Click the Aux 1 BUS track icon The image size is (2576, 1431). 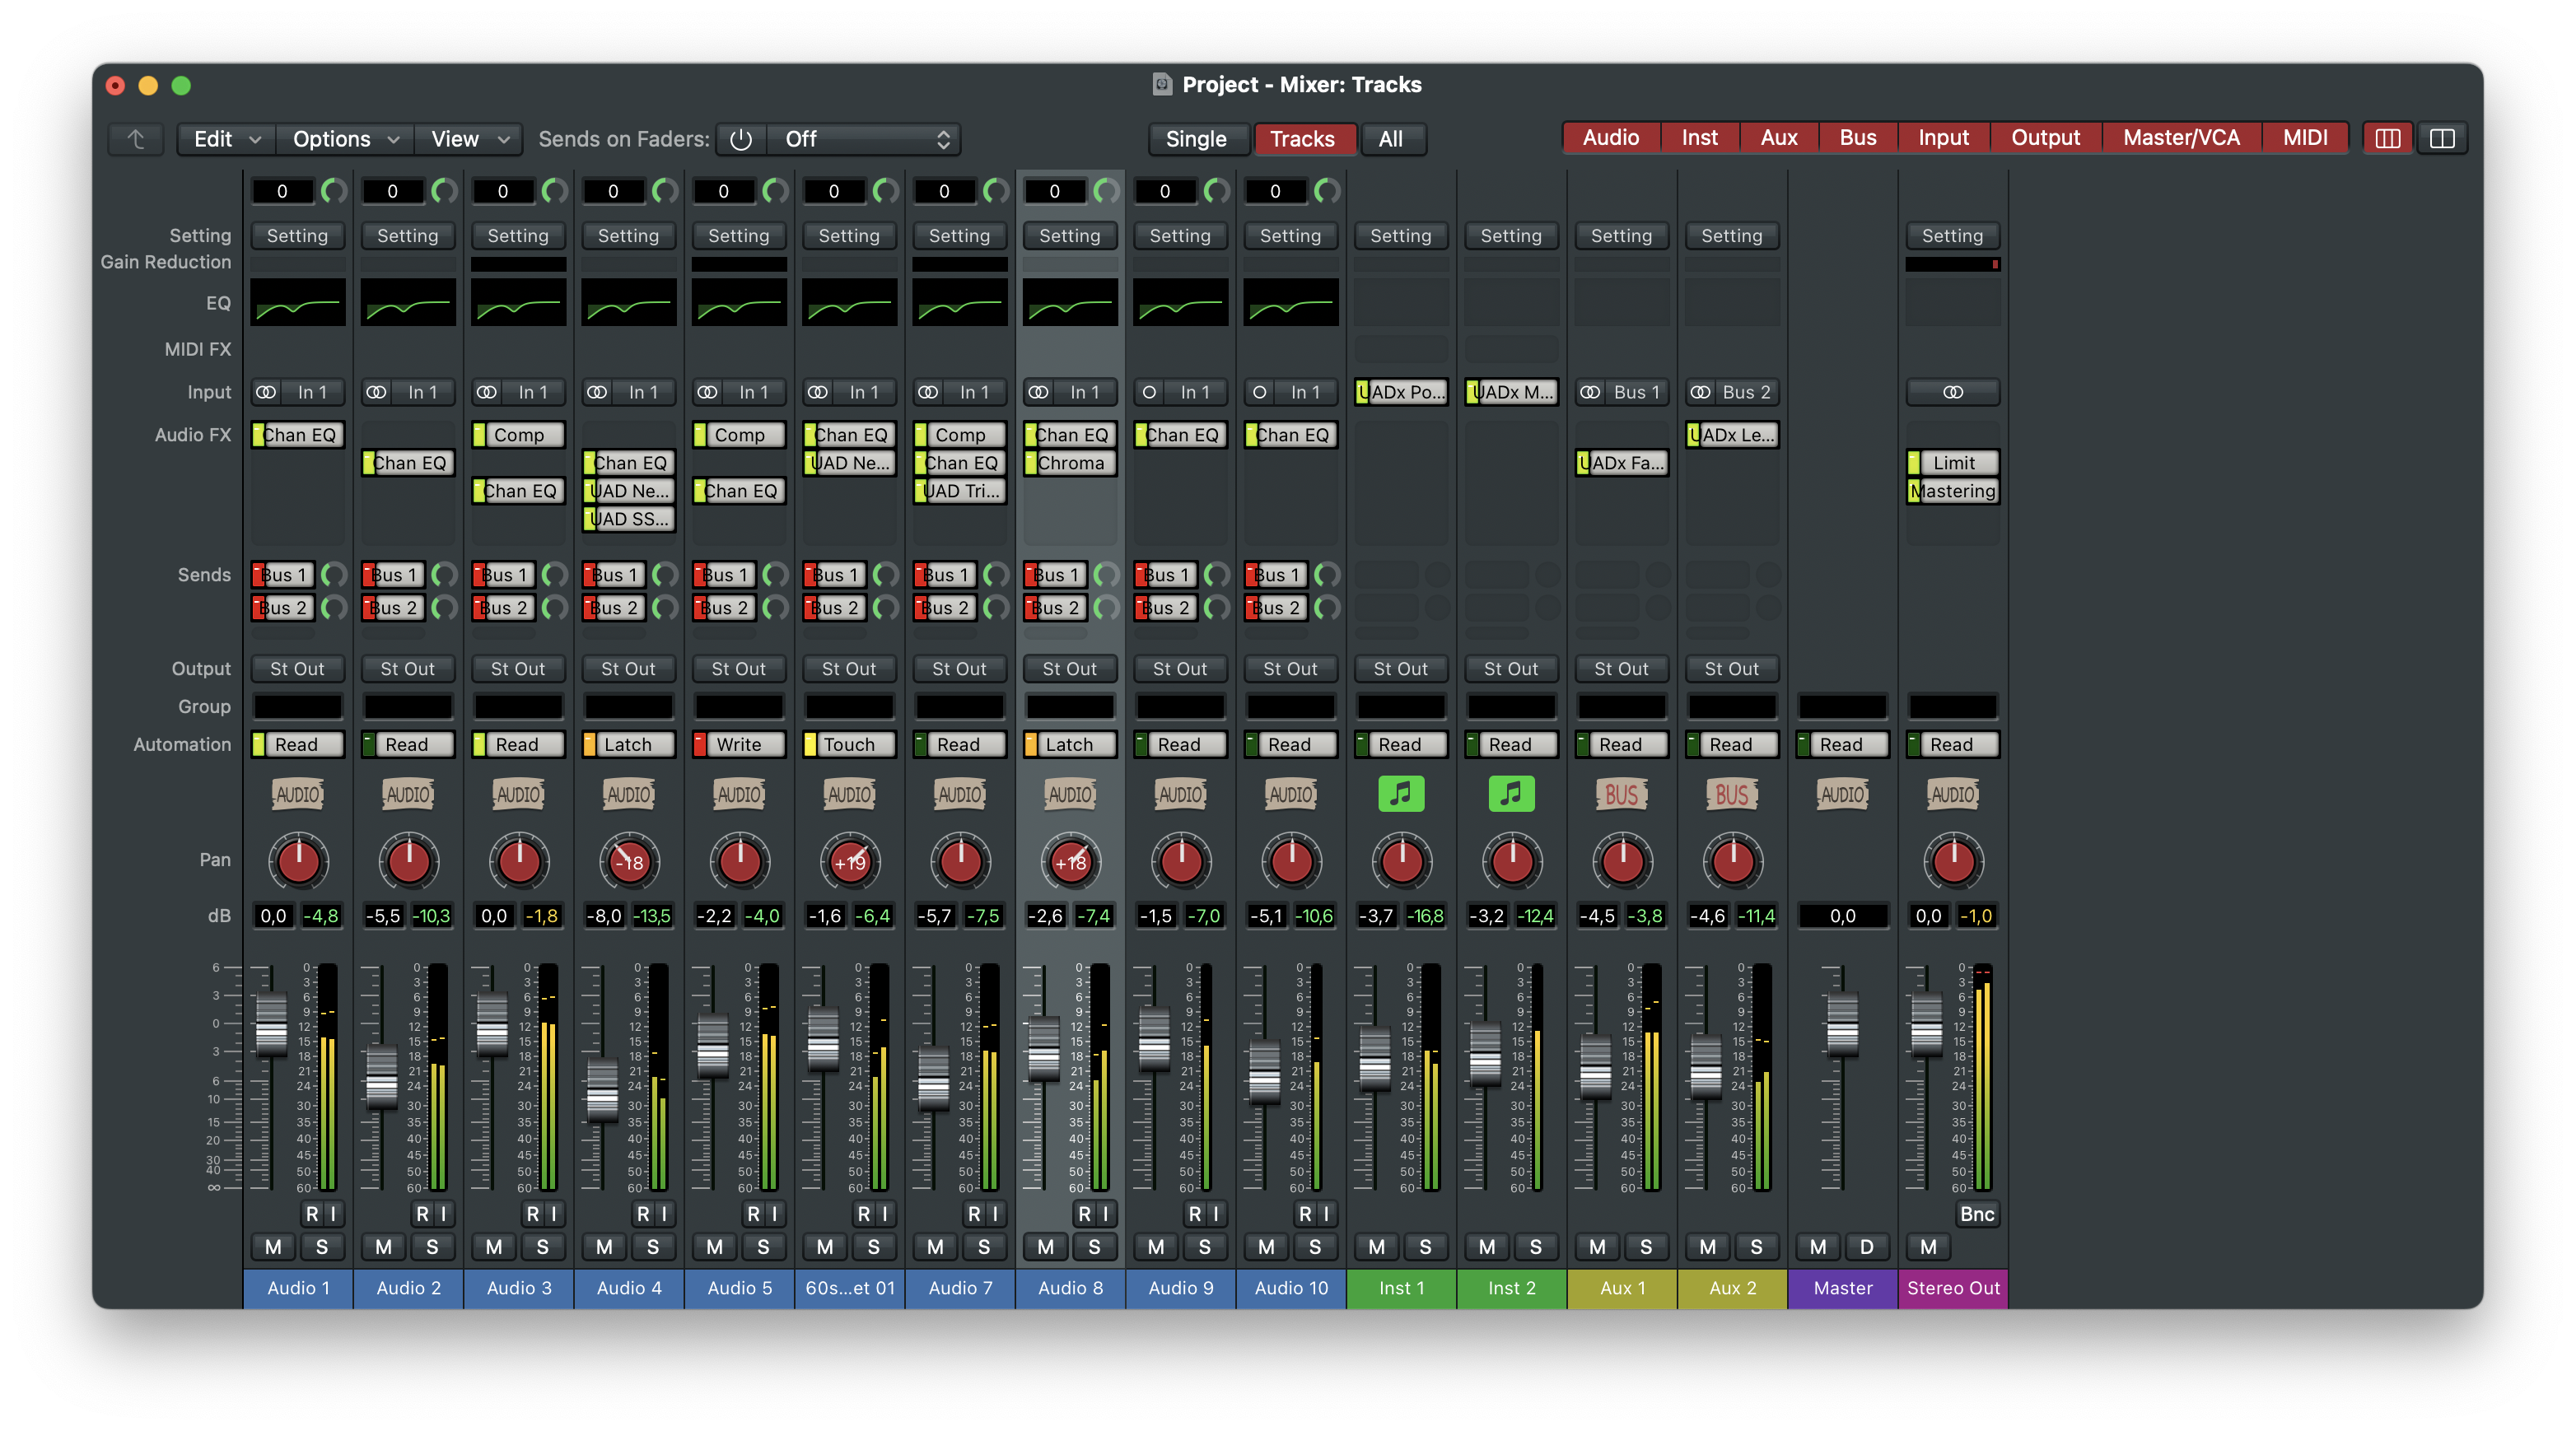1621,794
